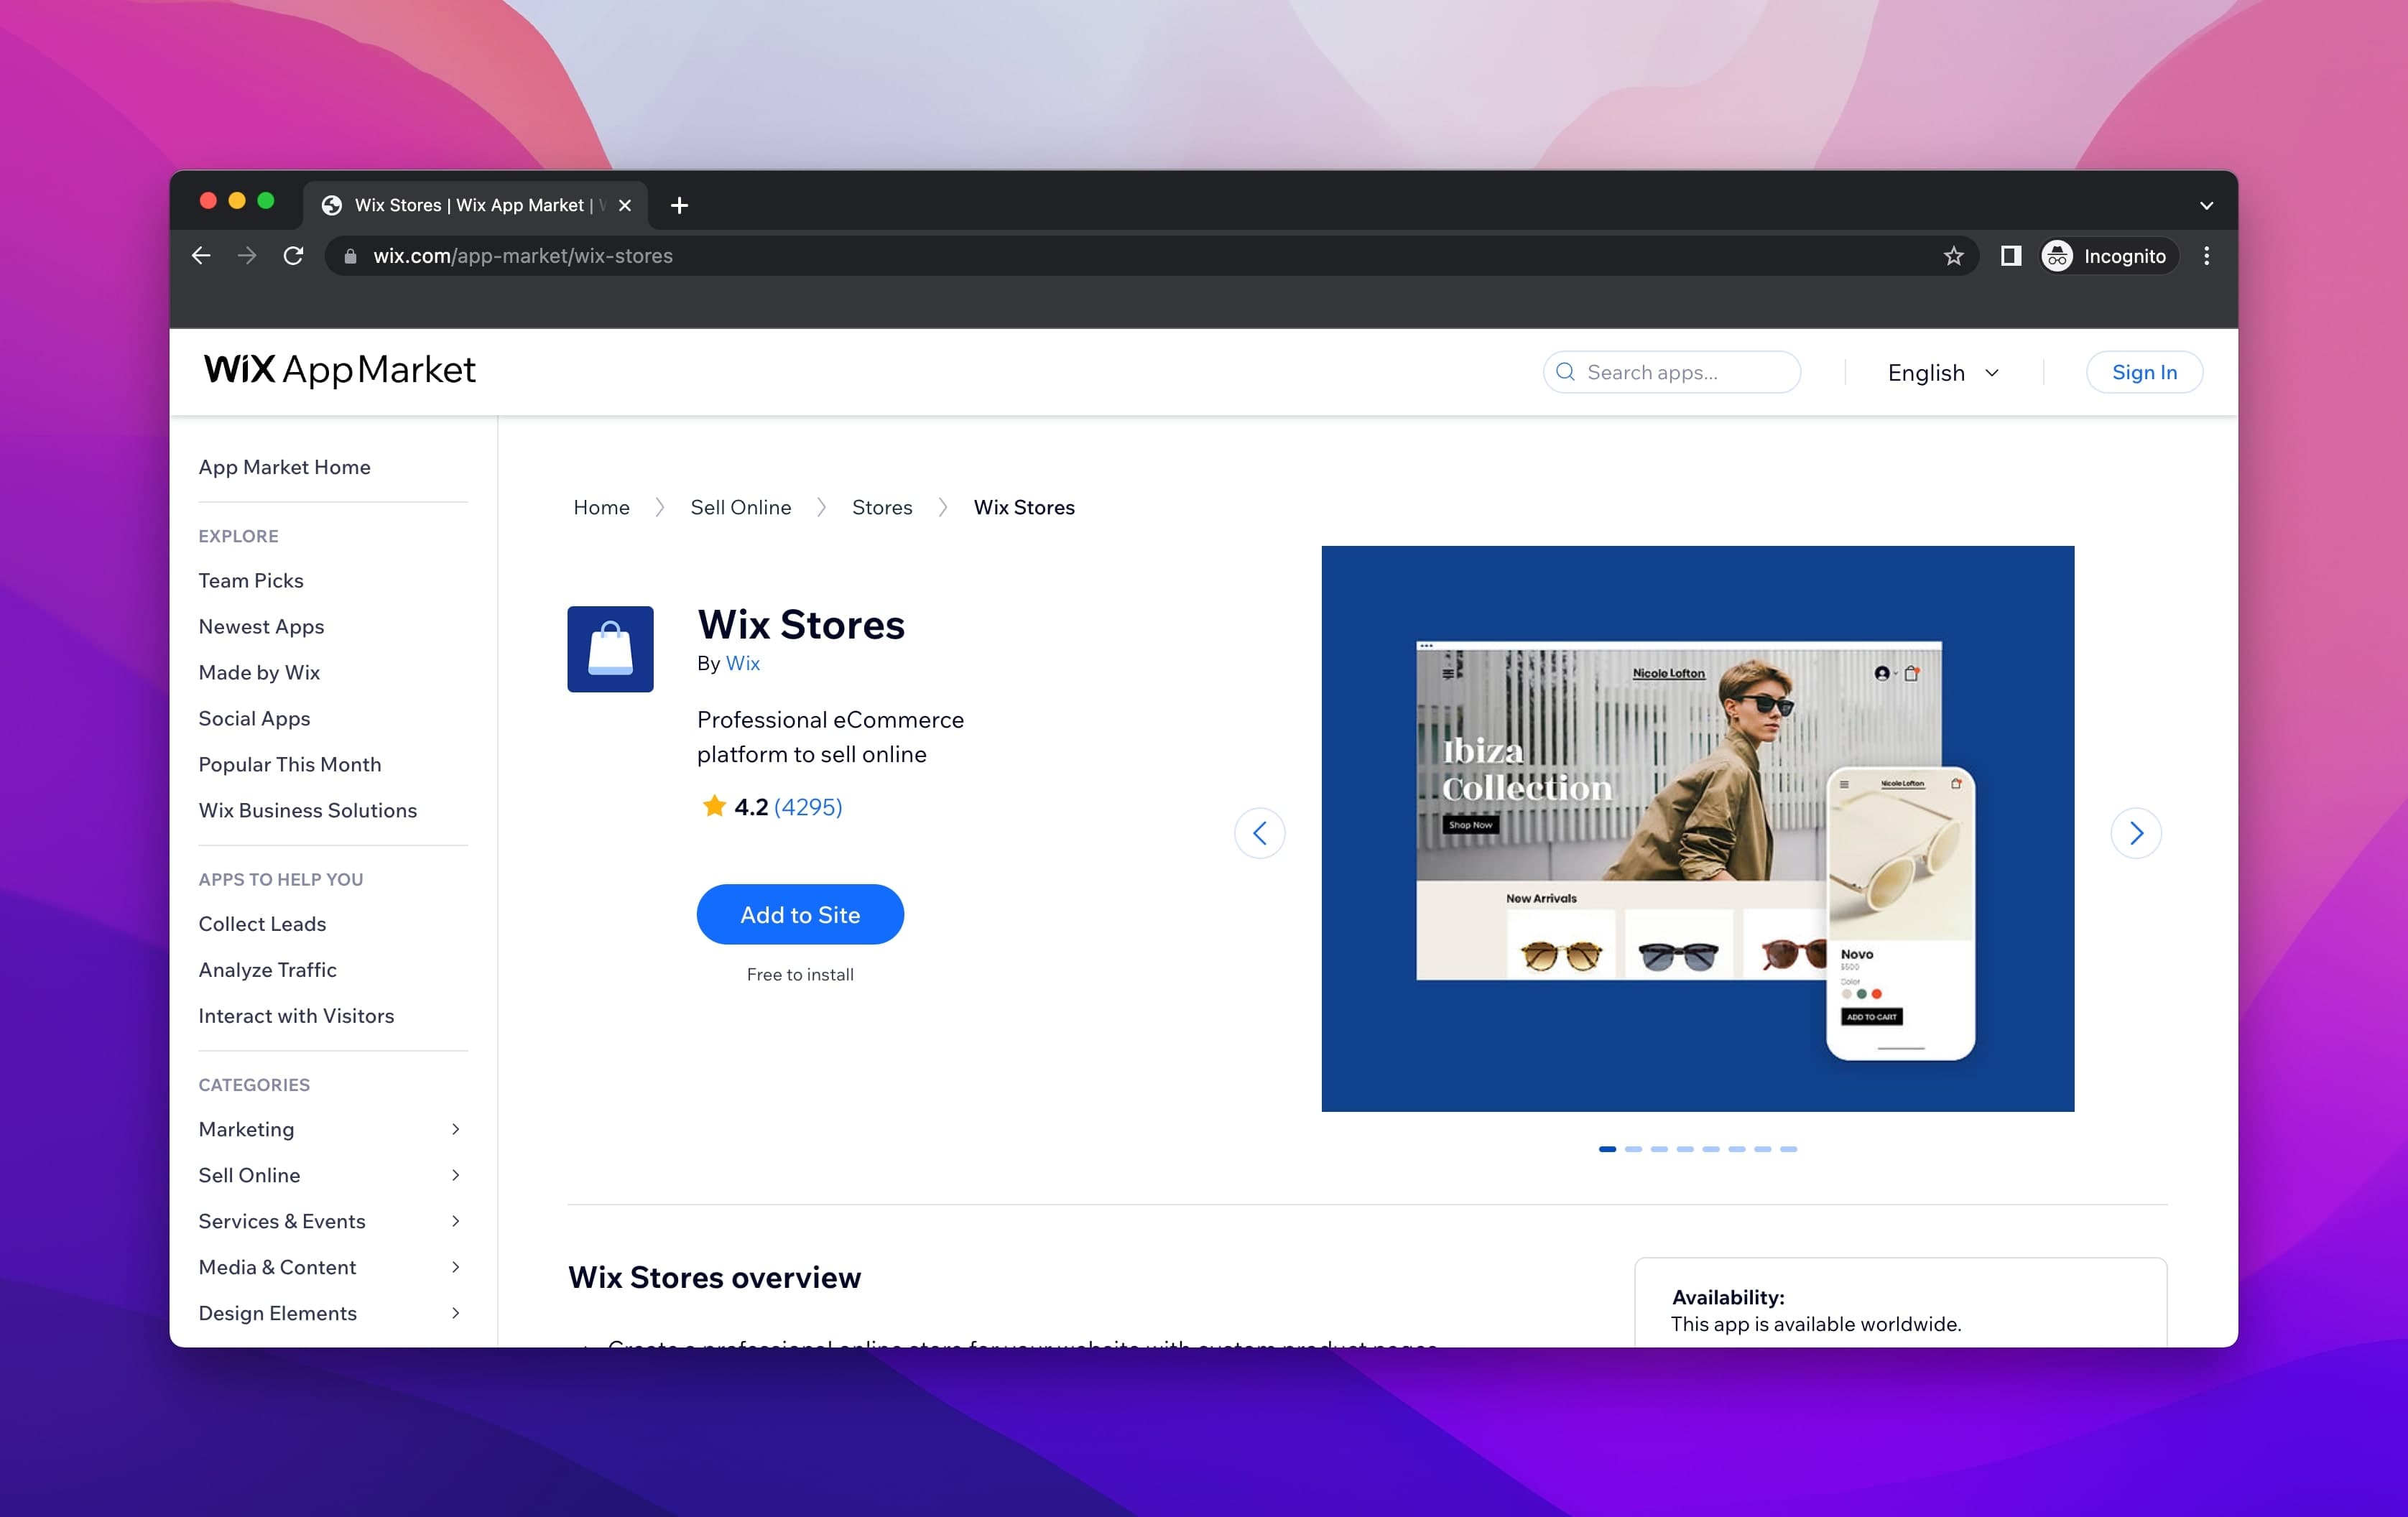Click the bookmark/star icon in browser toolbar
The height and width of the screenshot is (1517, 2408).
[1954, 255]
